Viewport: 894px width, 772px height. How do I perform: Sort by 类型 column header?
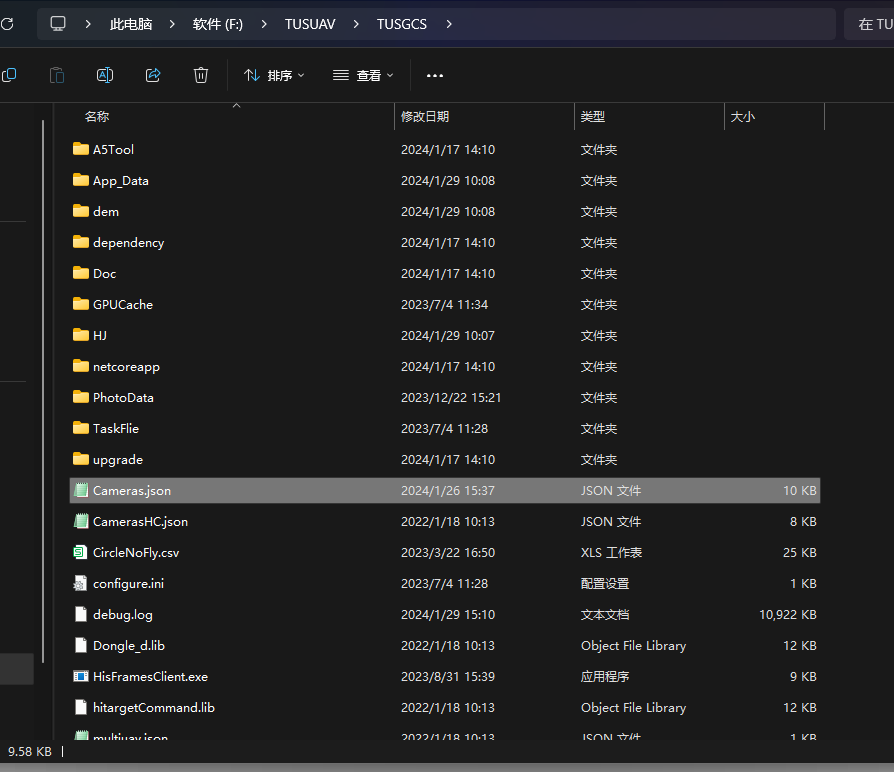(x=592, y=116)
